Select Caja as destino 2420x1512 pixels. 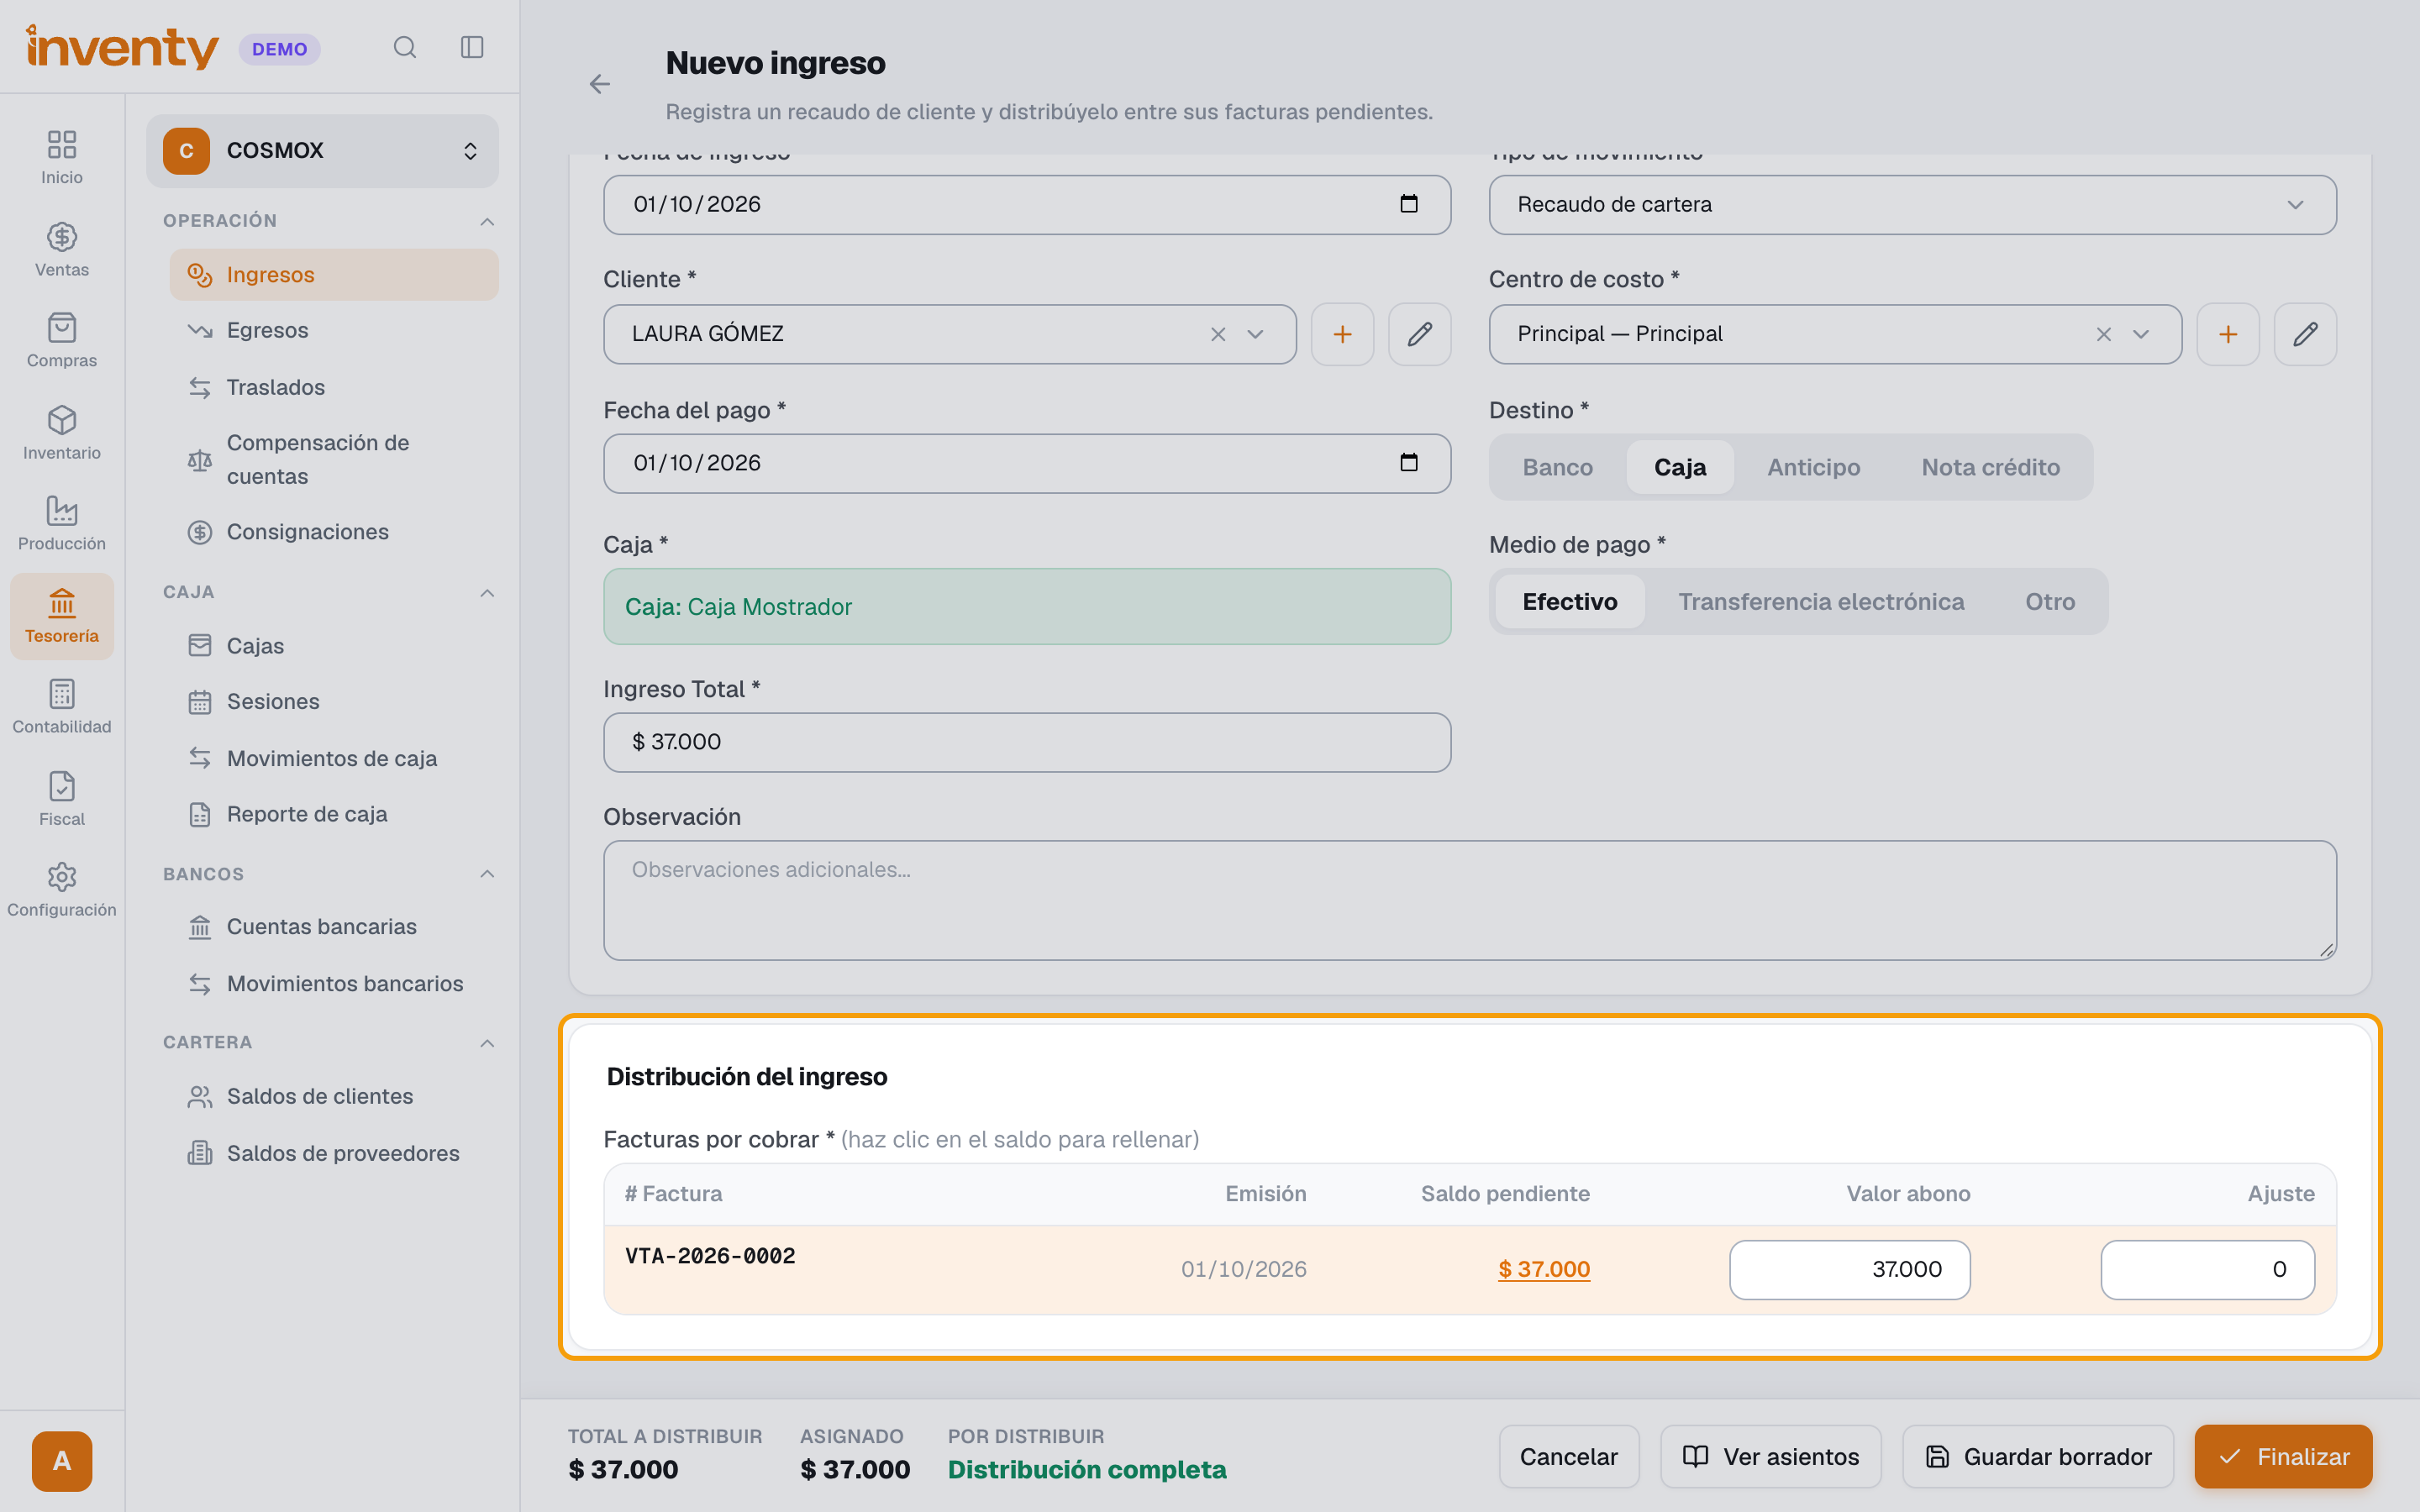(1680, 467)
